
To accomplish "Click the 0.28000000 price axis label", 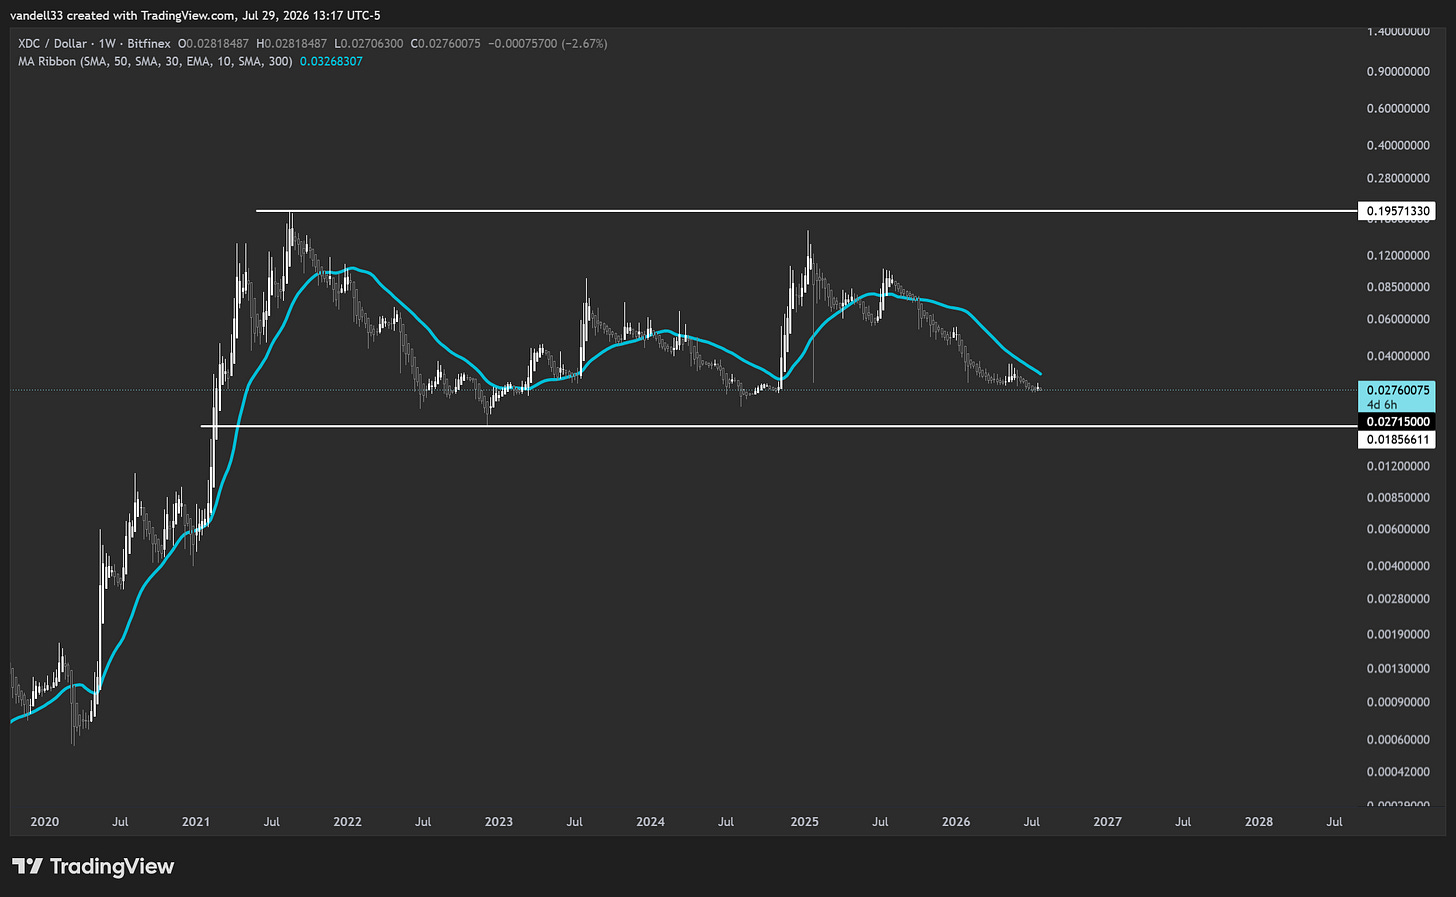I will click(x=1398, y=179).
